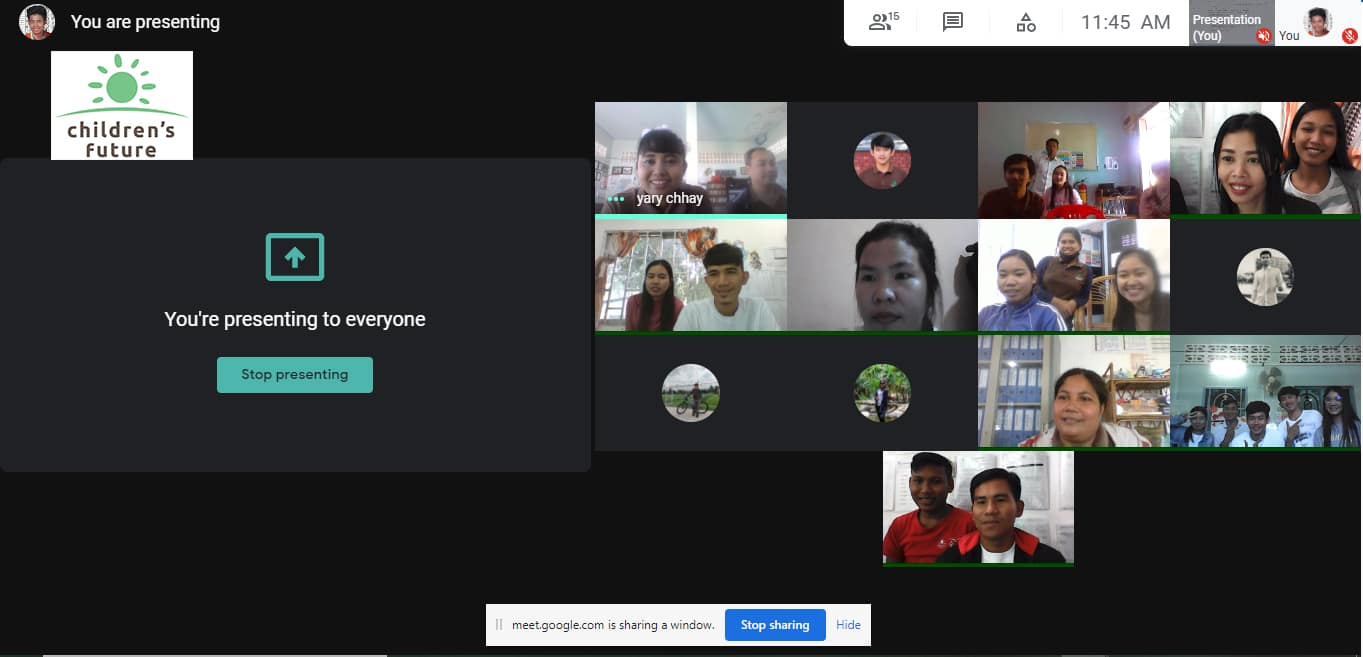Open the chat panel icon
This screenshot has height=657, width=1363.
(953, 22)
